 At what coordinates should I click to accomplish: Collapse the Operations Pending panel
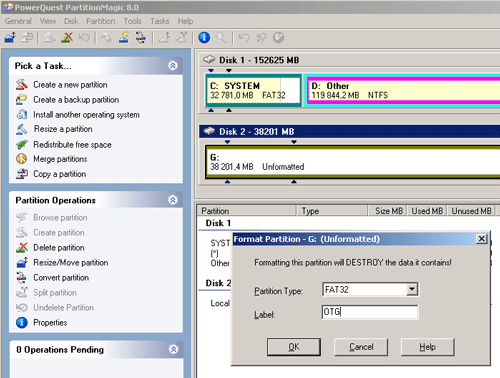tap(173, 349)
